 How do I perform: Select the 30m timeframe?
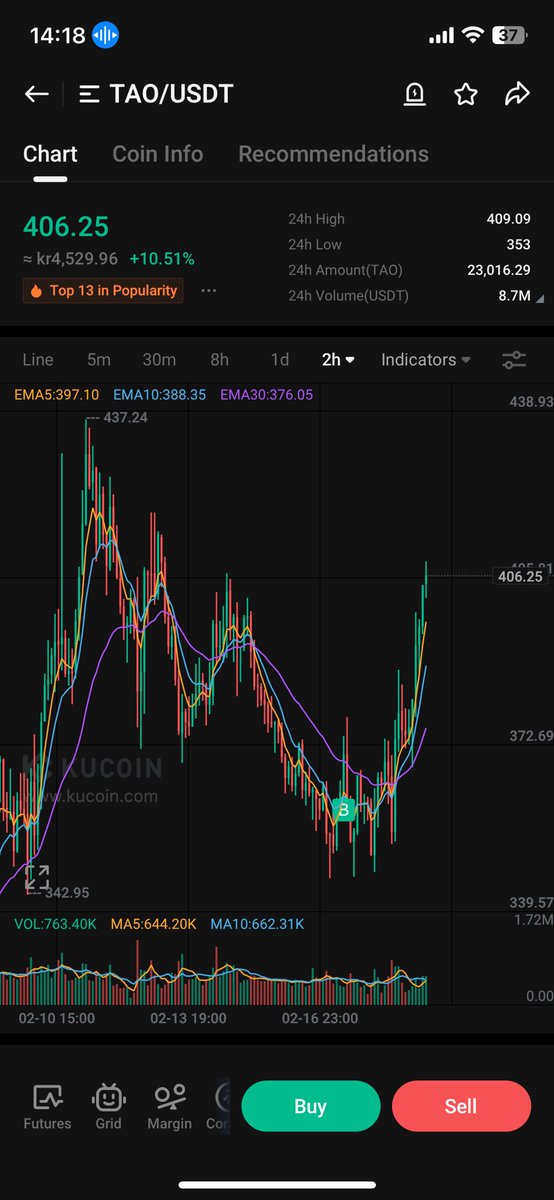(159, 360)
